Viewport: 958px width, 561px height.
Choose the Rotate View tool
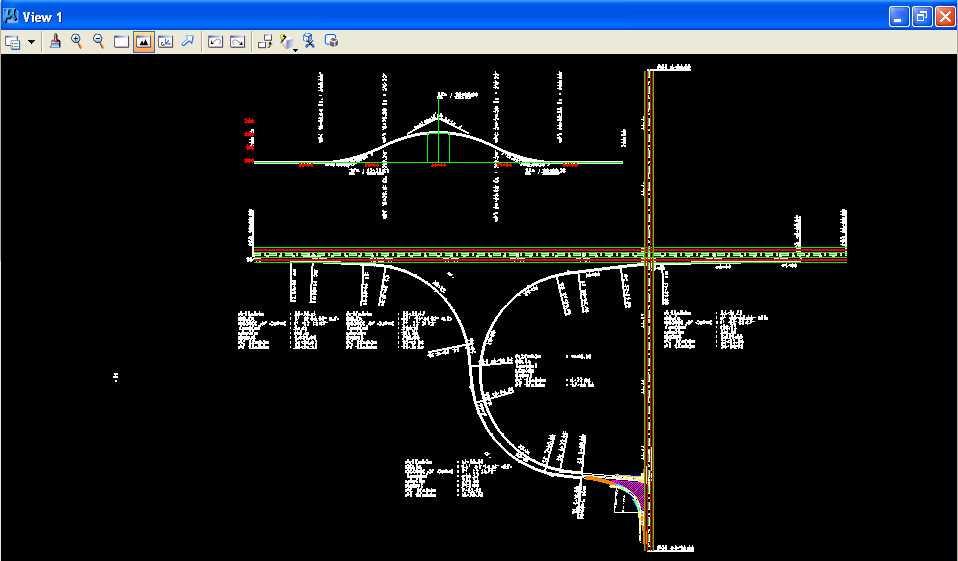coord(165,42)
